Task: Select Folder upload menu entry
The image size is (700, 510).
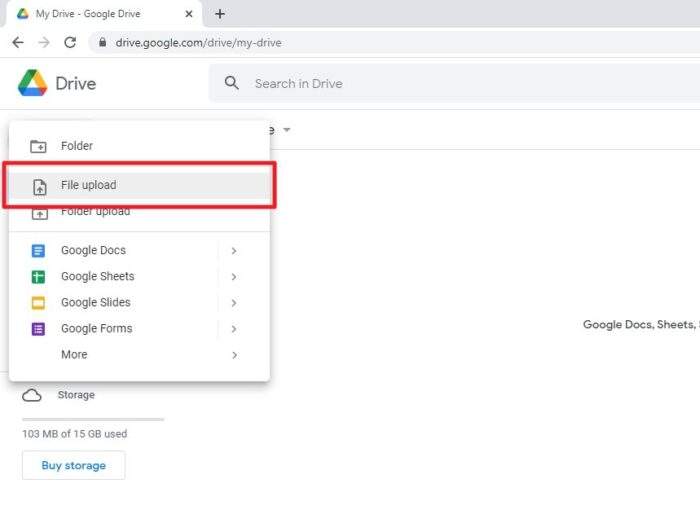Action: point(139,214)
